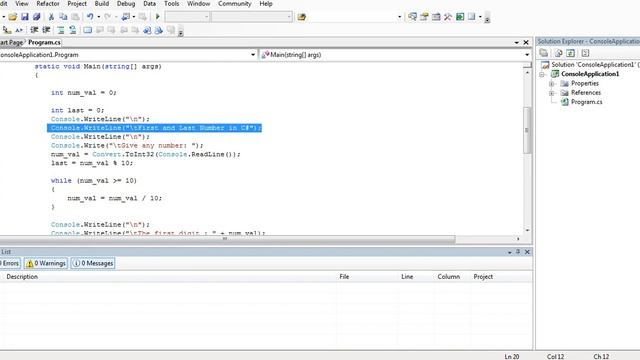Click View Code icon in Solution Explorer
This screenshot has height=360, width=640.
(585, 53)
